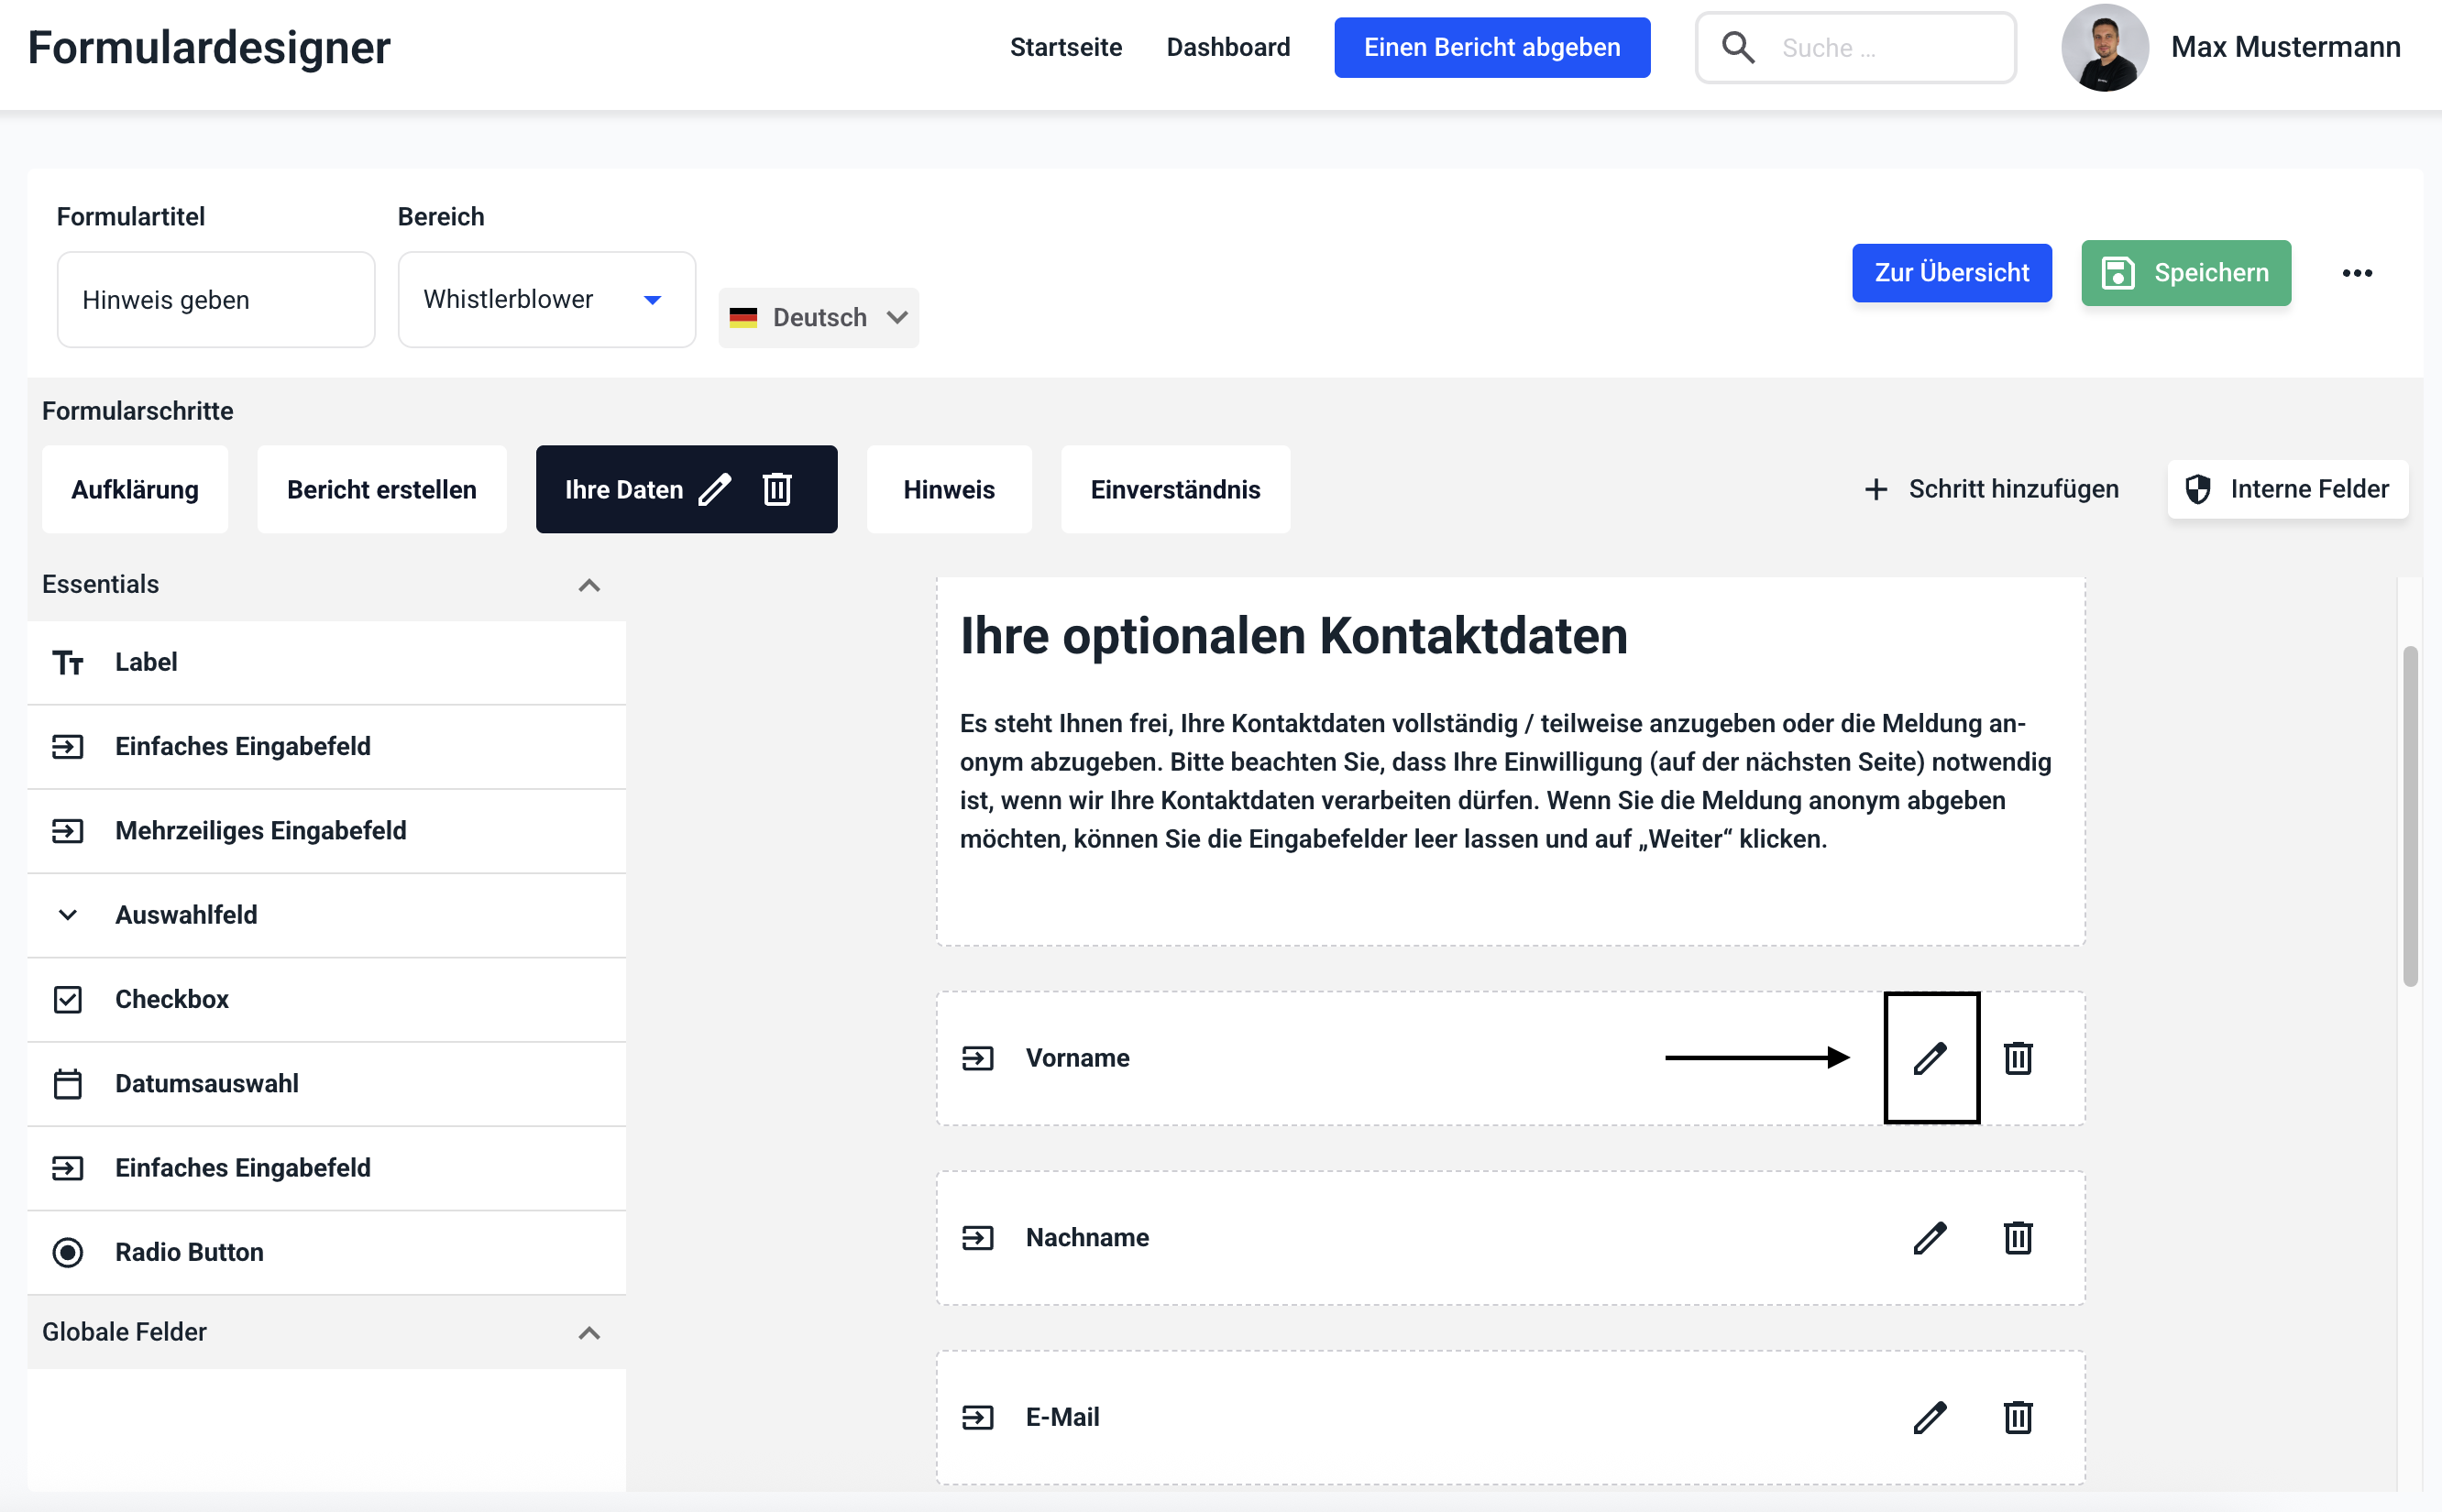Screen dimensions: 2442x1512
Task: Click the Formulartitel input field
Action: pos(215,299)
